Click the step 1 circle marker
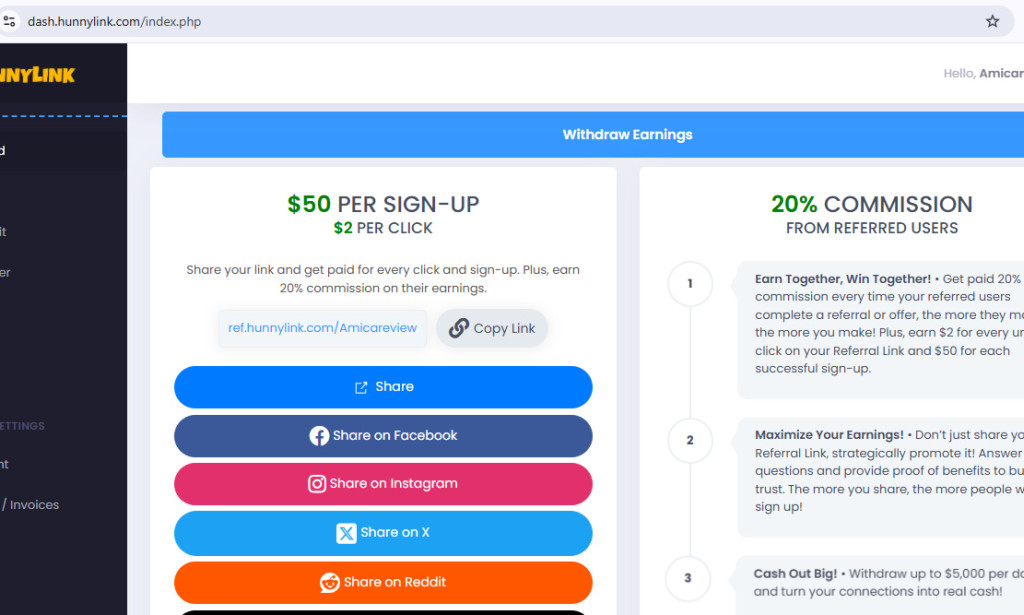Screen dimensions: 1024x615 690,284
